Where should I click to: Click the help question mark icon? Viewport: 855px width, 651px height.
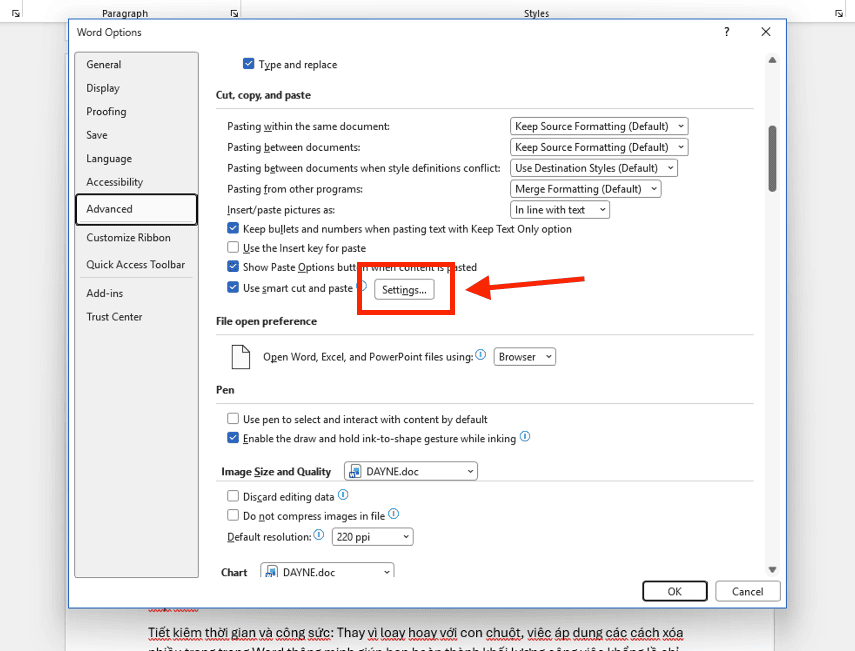(726, 32)
